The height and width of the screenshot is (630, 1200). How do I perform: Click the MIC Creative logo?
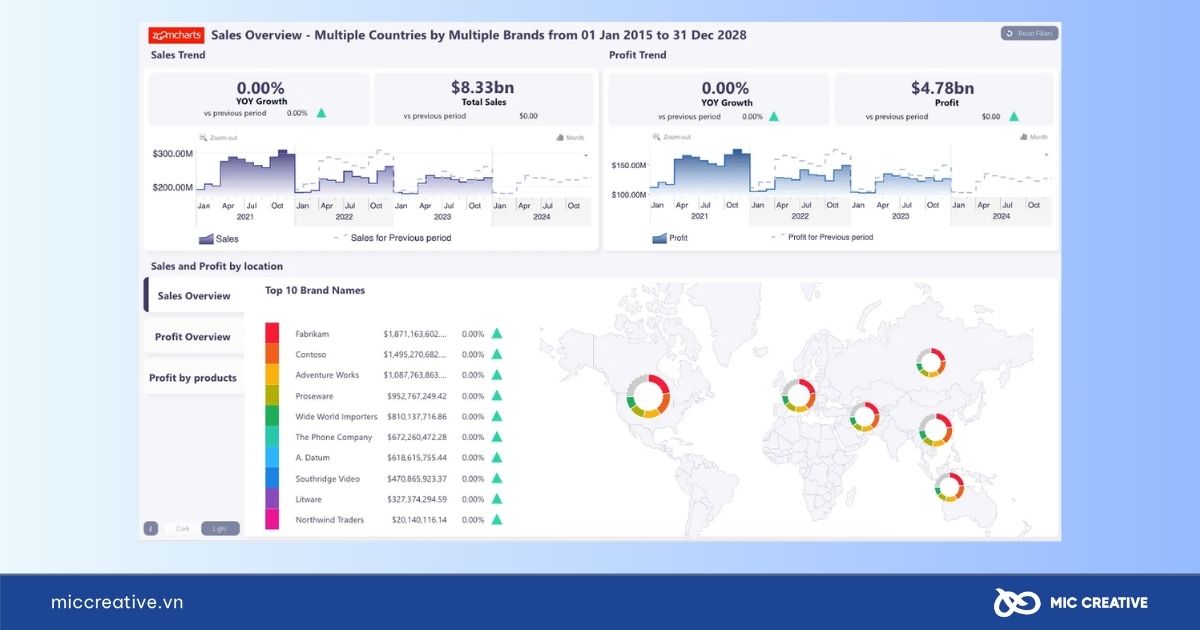(x=1071, y=602)
